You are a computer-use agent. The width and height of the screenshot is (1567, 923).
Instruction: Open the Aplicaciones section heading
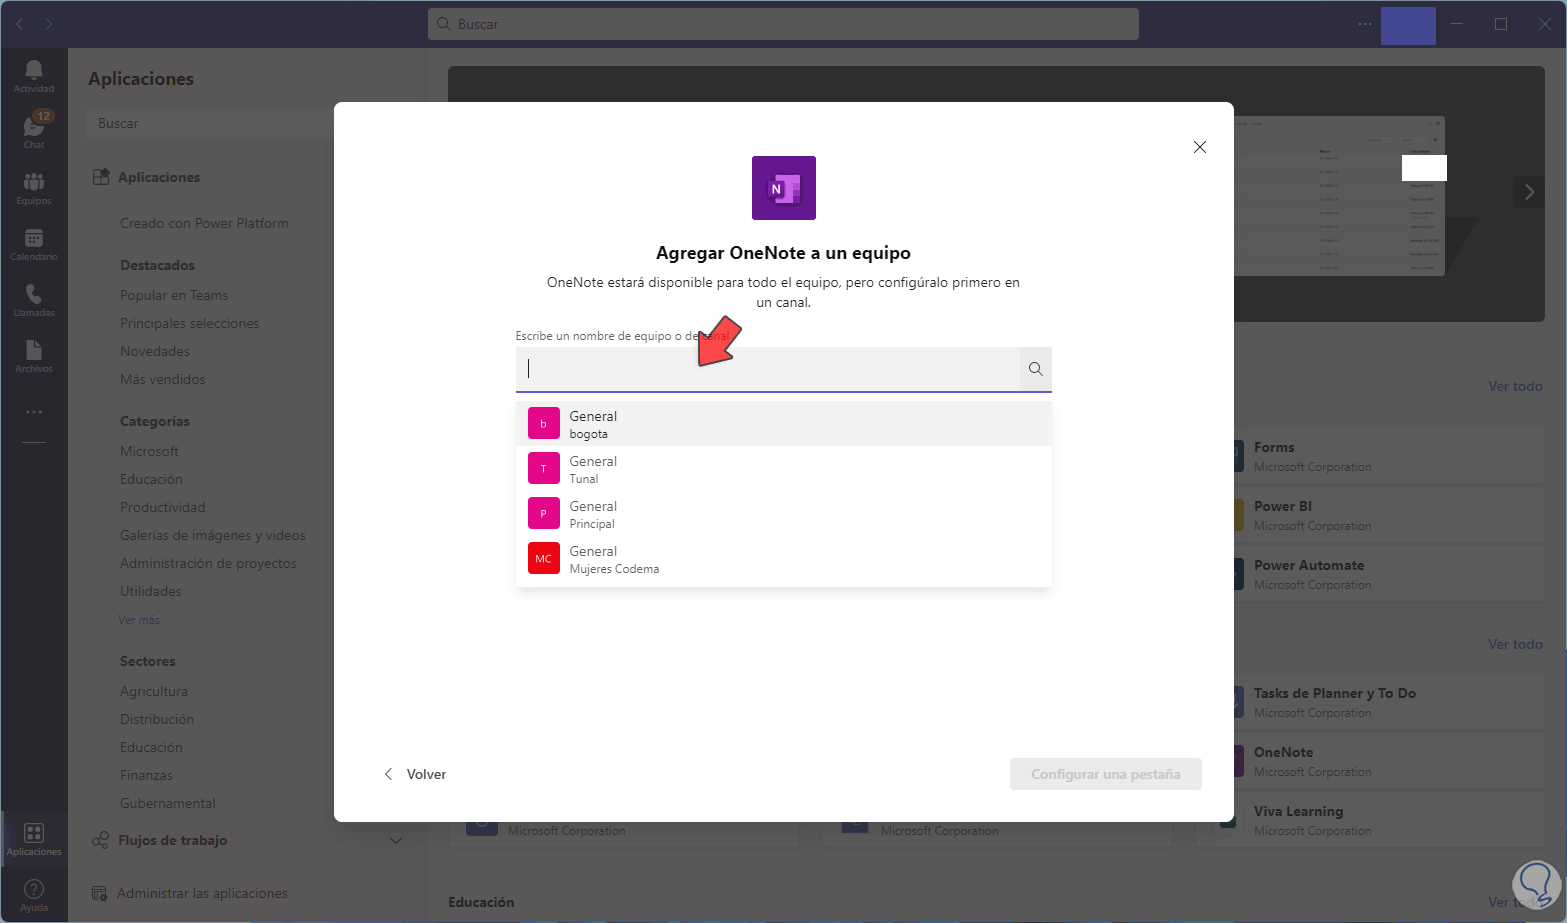159,177
